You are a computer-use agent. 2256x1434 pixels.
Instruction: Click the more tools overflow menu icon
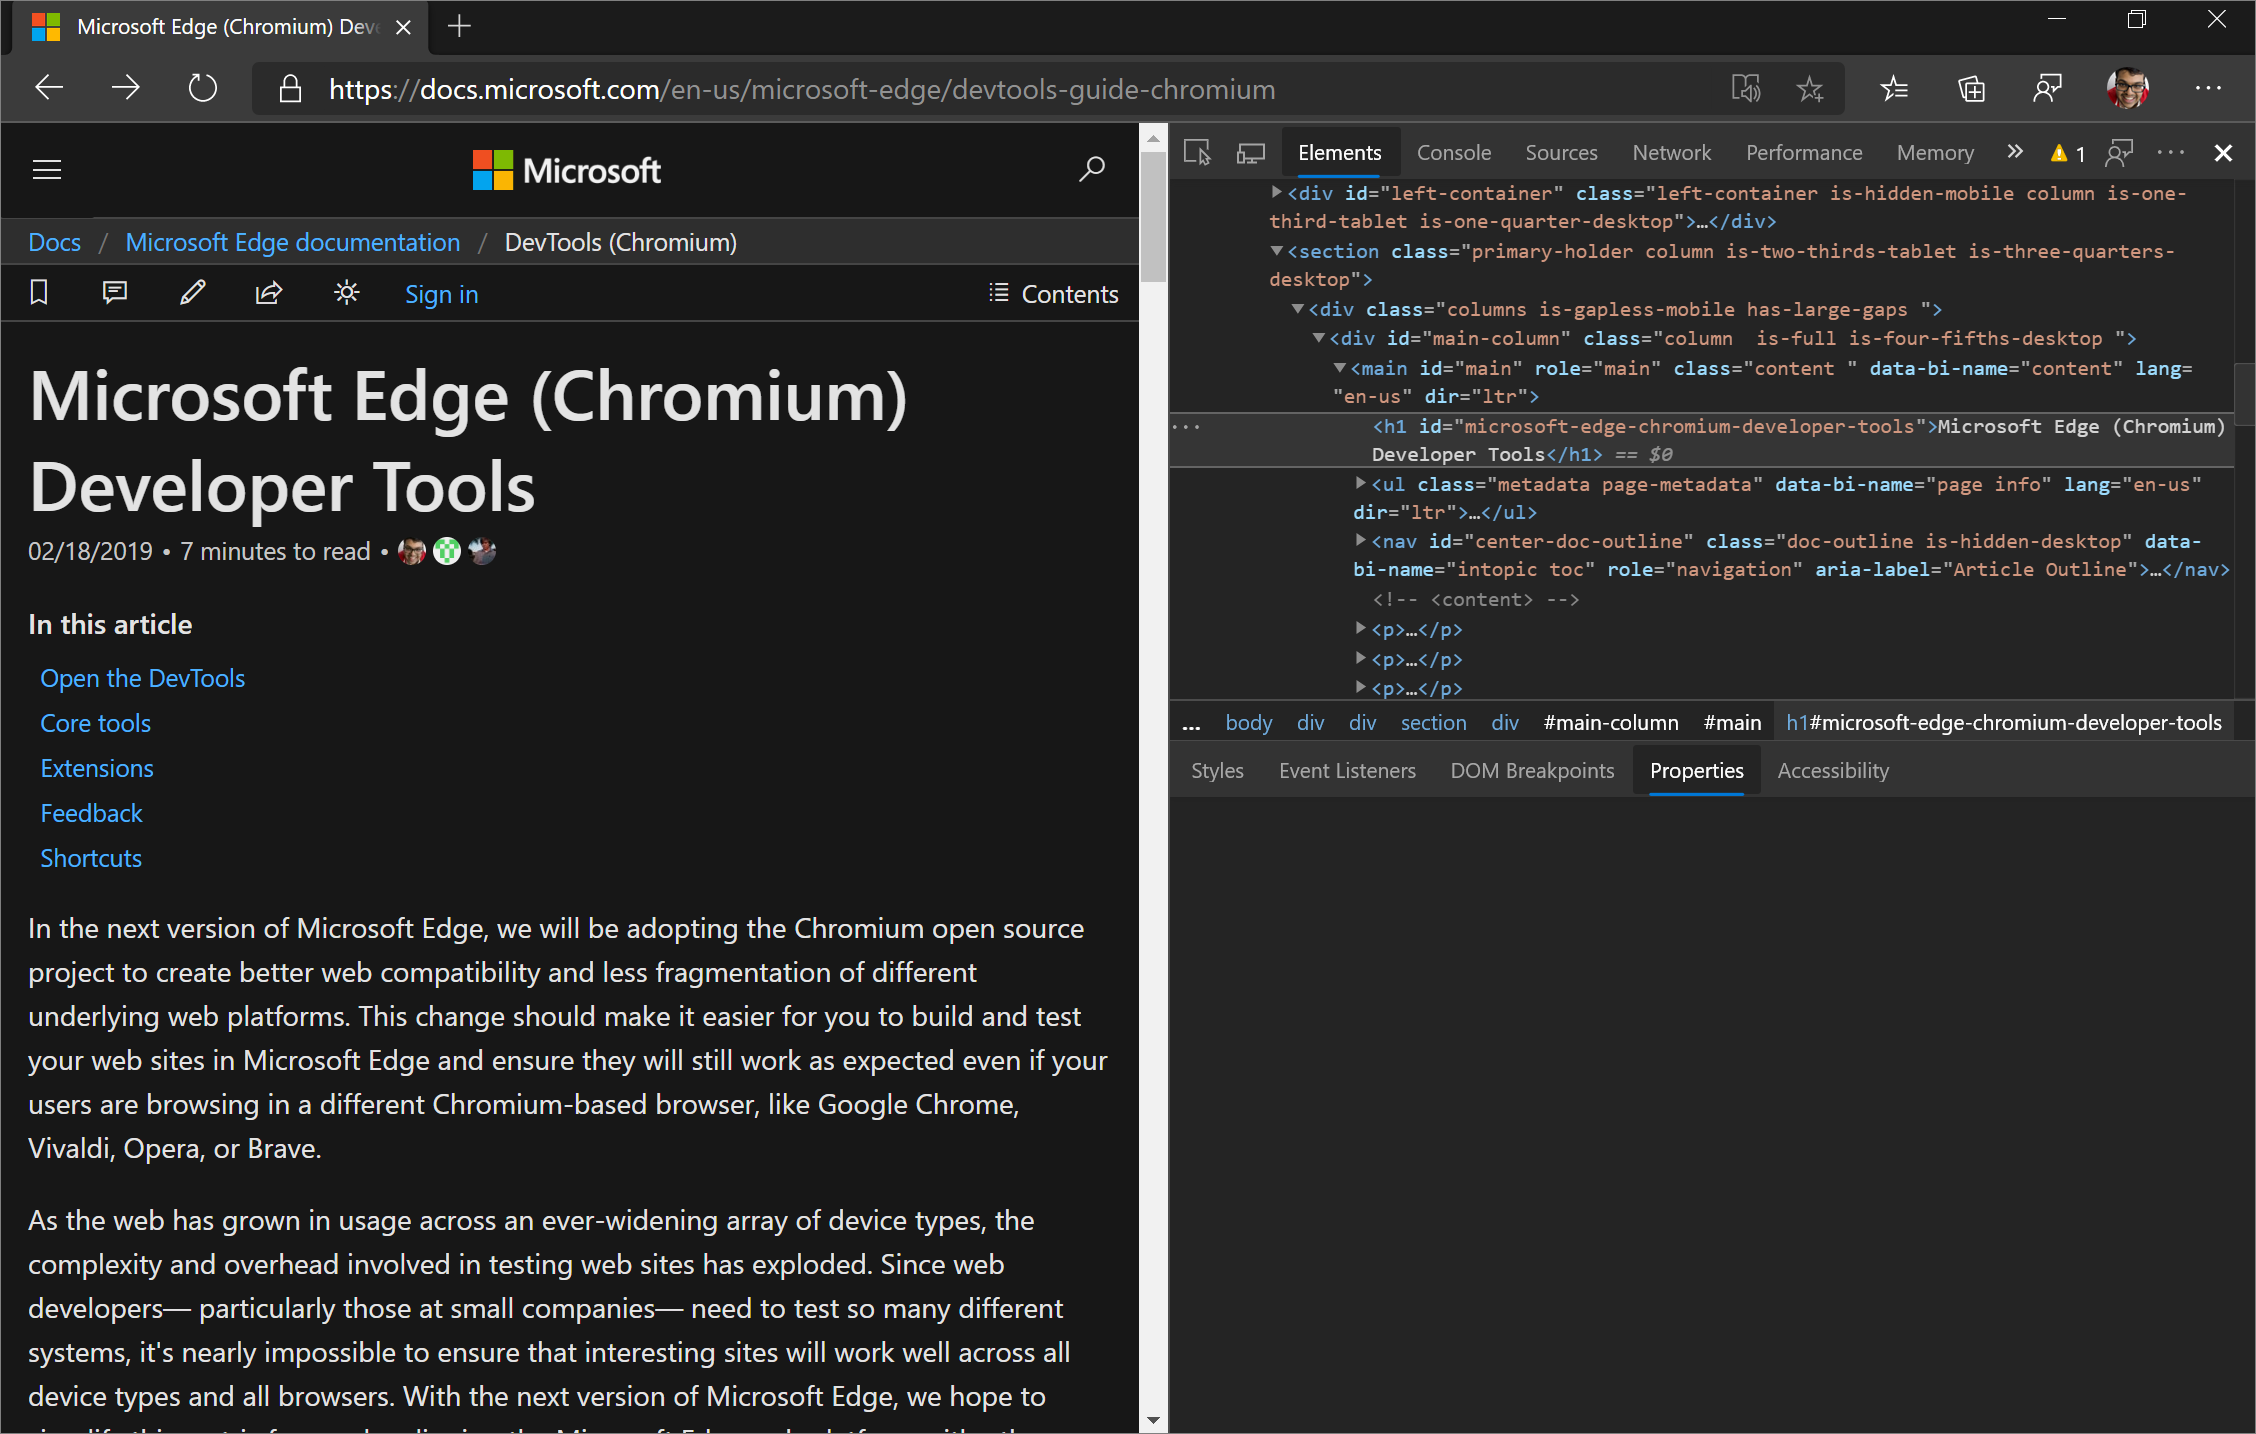point(2013,153)
